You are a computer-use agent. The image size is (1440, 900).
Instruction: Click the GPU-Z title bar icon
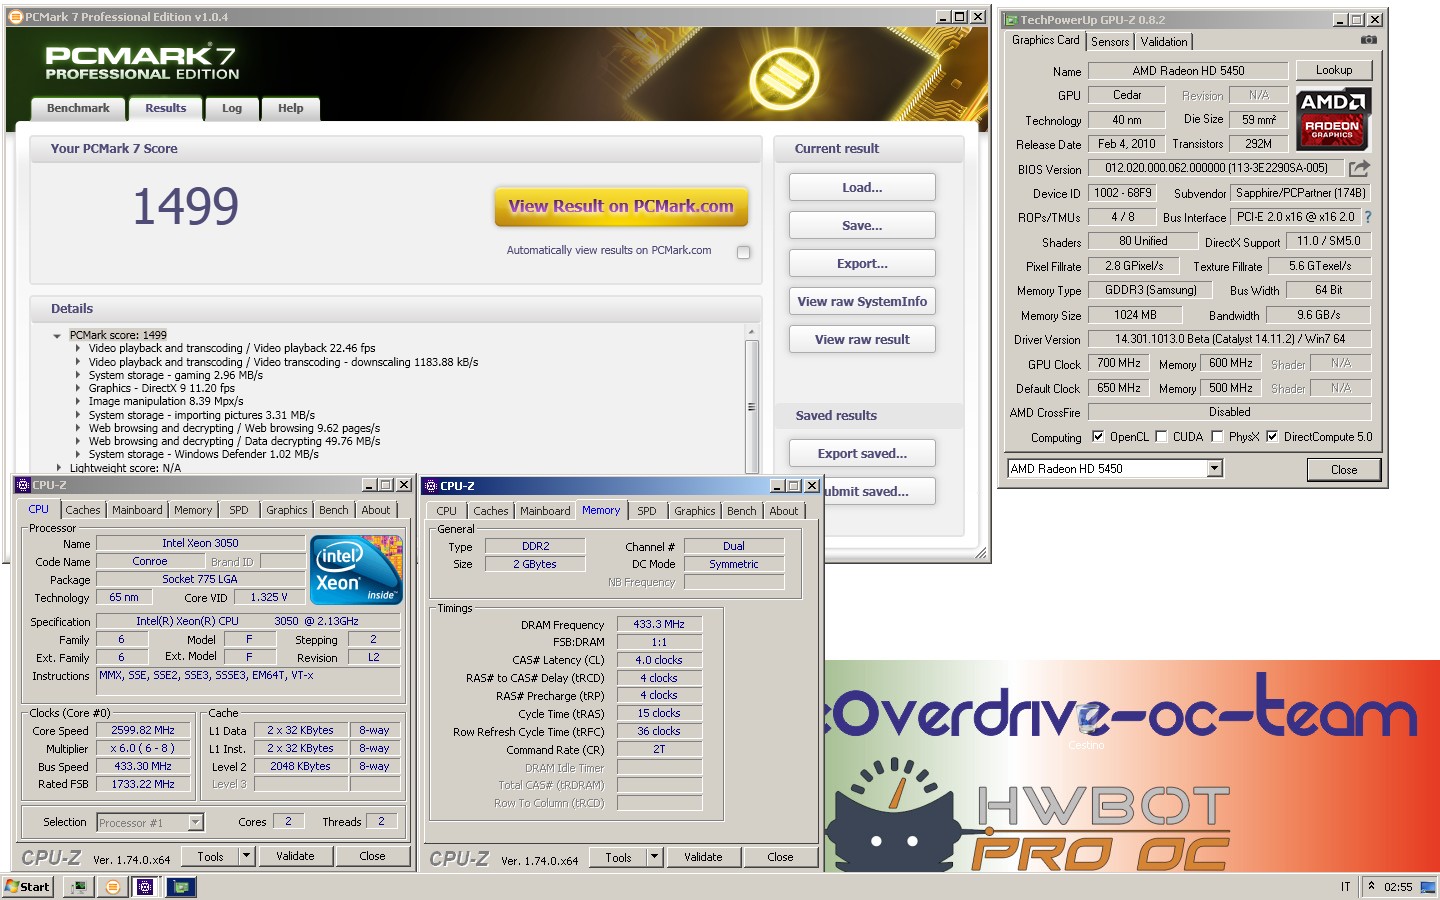pos(1011,20)
